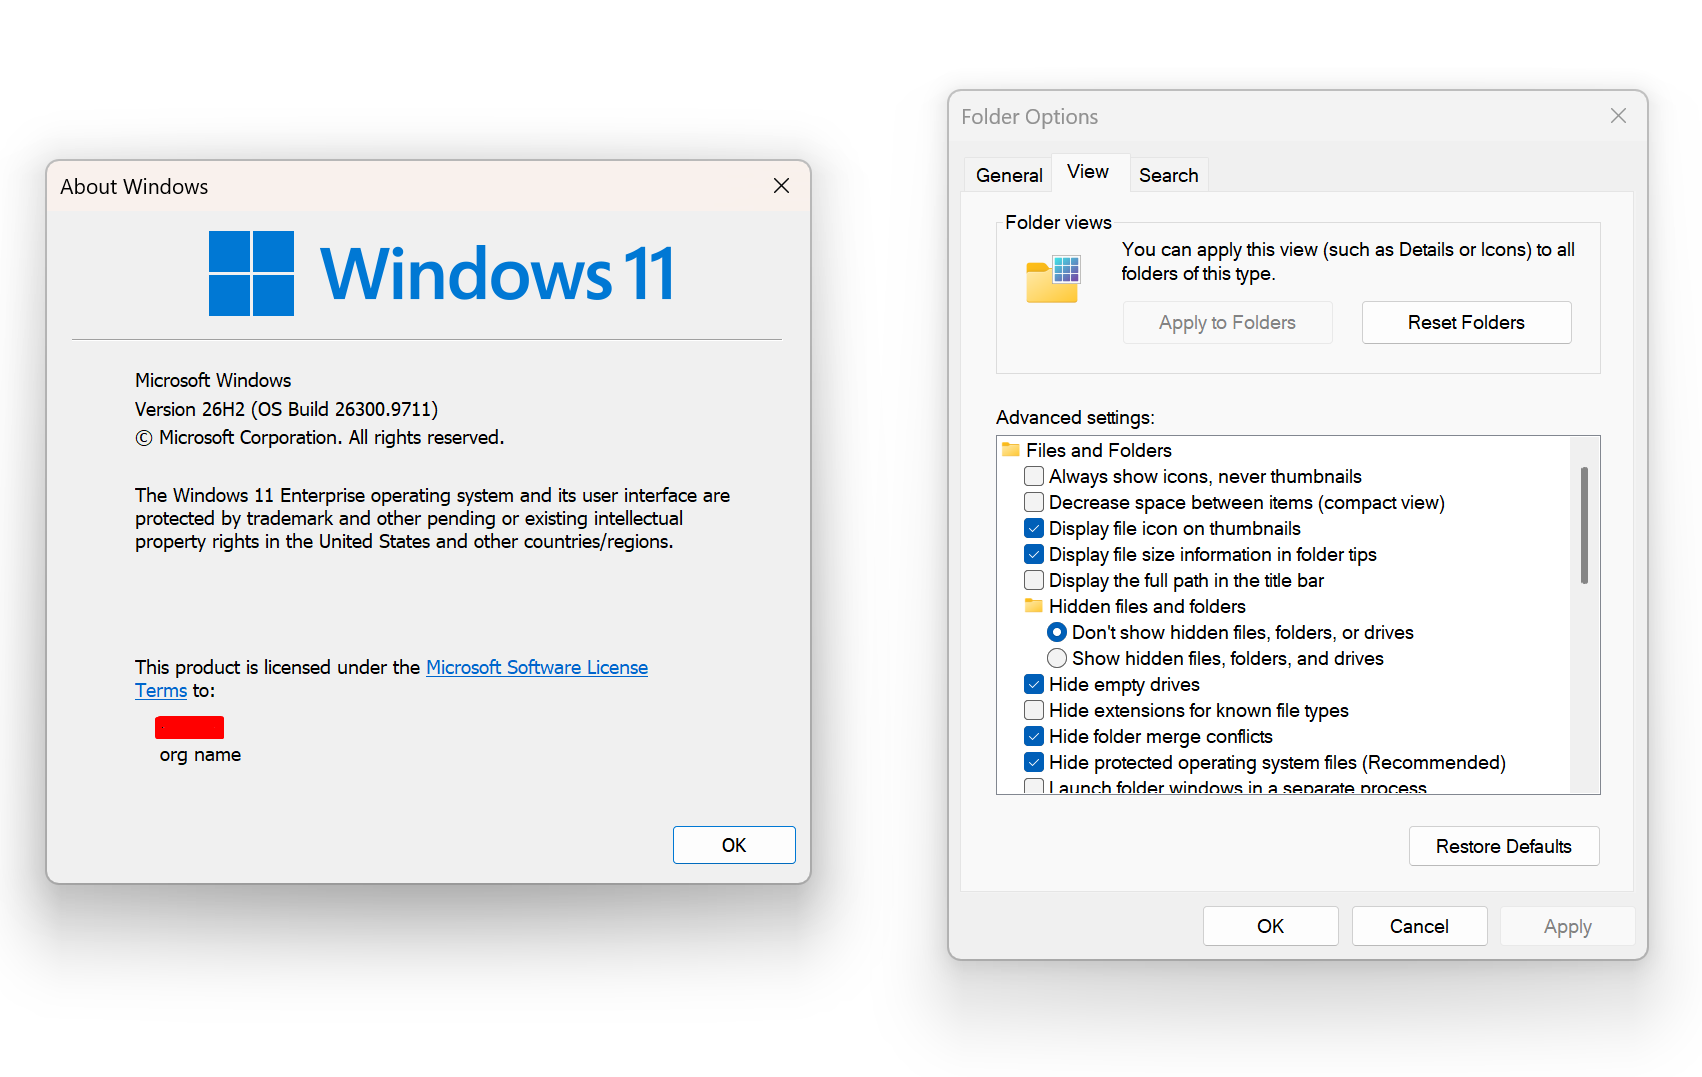Check Decrease space between items (compact view)
1702x1077 pixels.
tap(1034, 502)
